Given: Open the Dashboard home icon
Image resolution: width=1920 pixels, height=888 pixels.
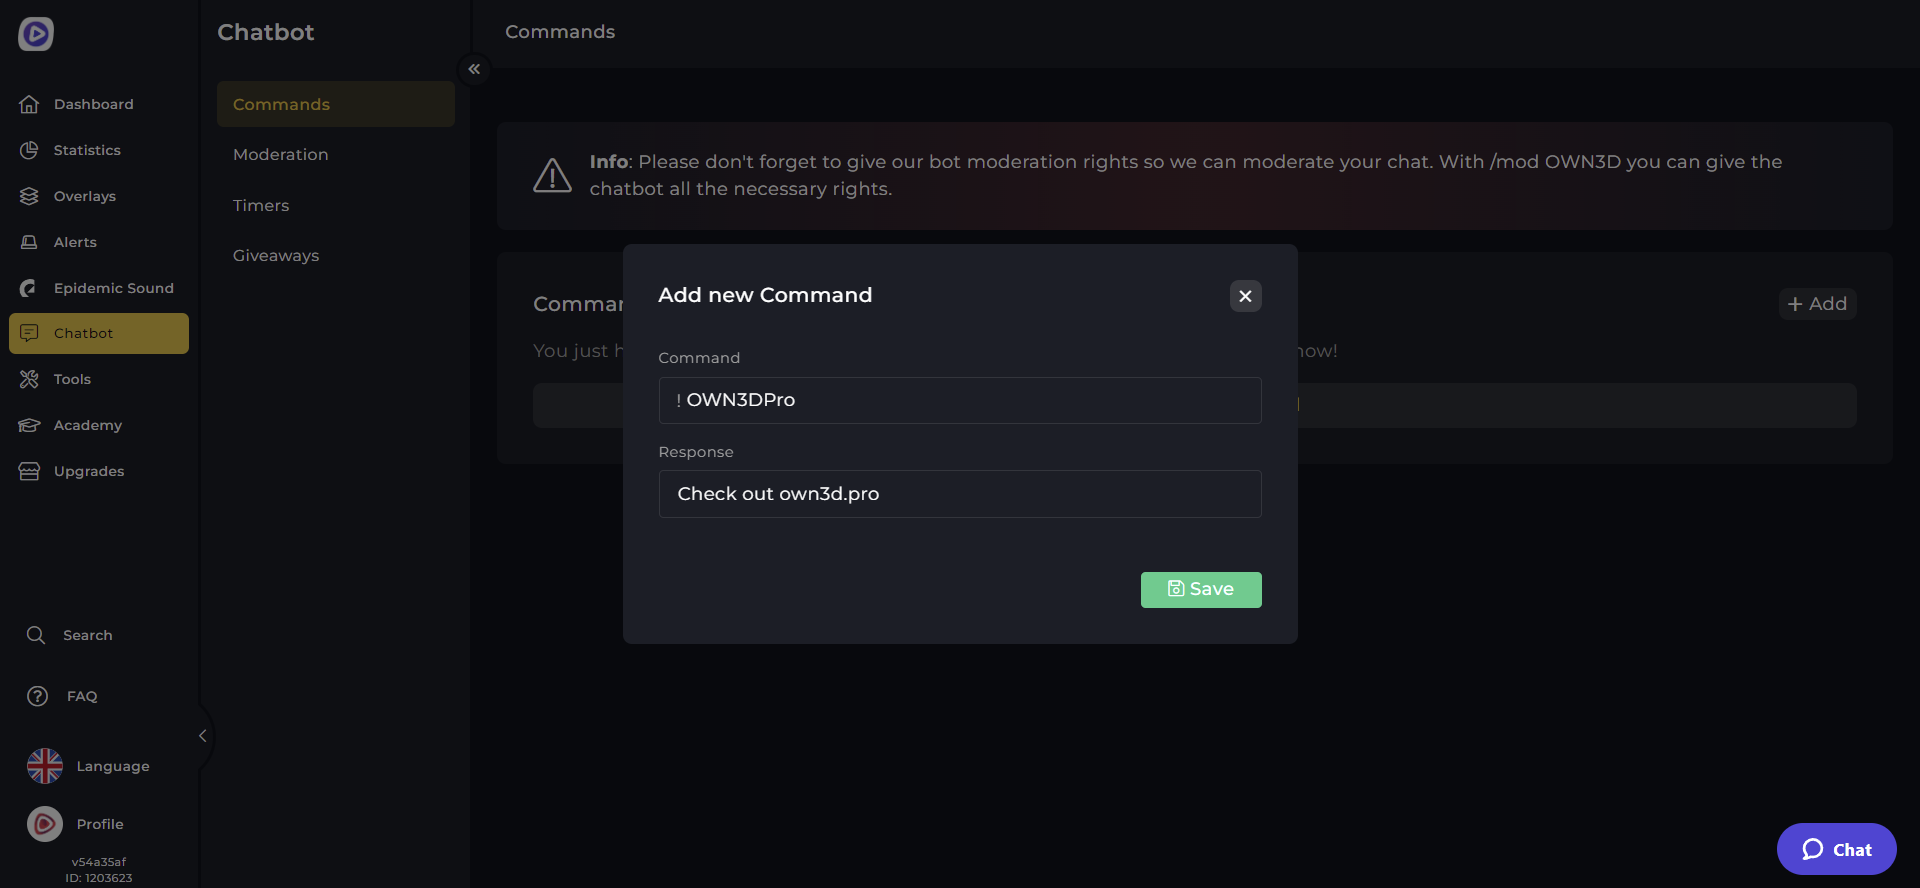Looking at the screenshot, I should point(29,104).
